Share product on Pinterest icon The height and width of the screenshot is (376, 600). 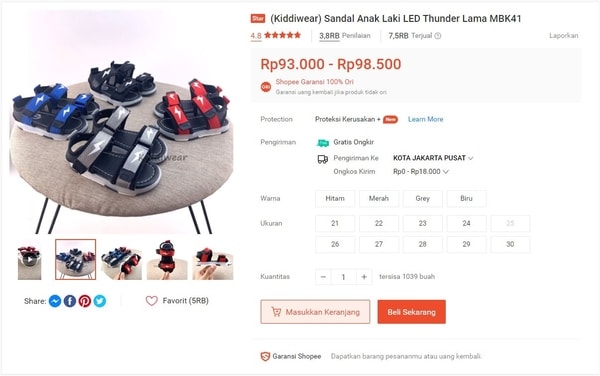(x=85, y=301)
